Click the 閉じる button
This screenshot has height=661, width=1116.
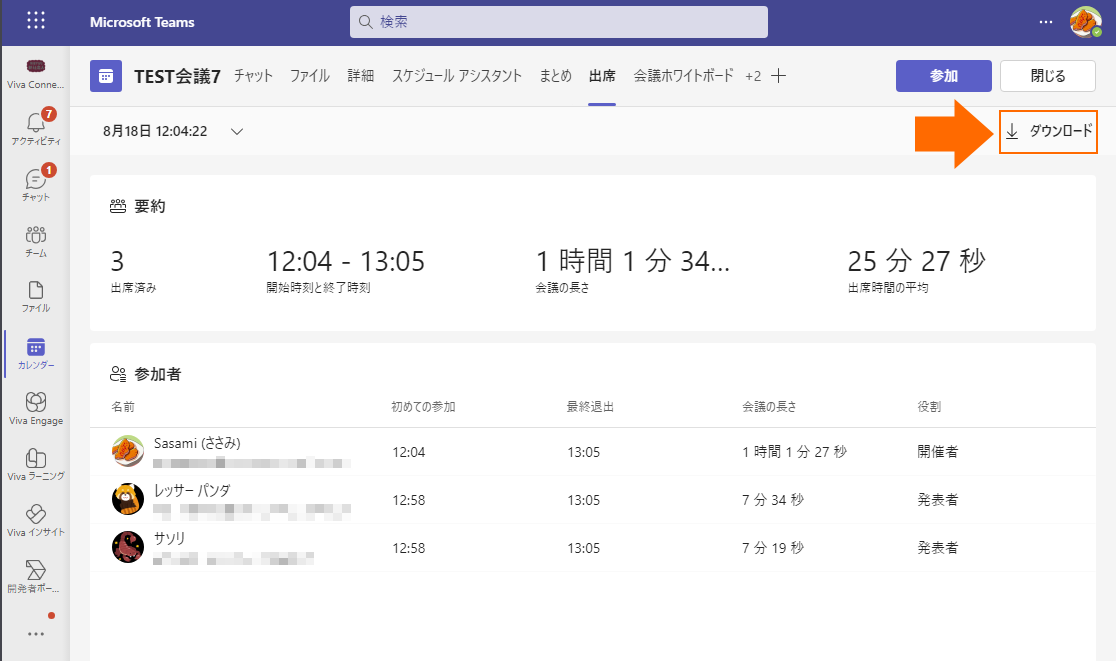[1048, 76]
